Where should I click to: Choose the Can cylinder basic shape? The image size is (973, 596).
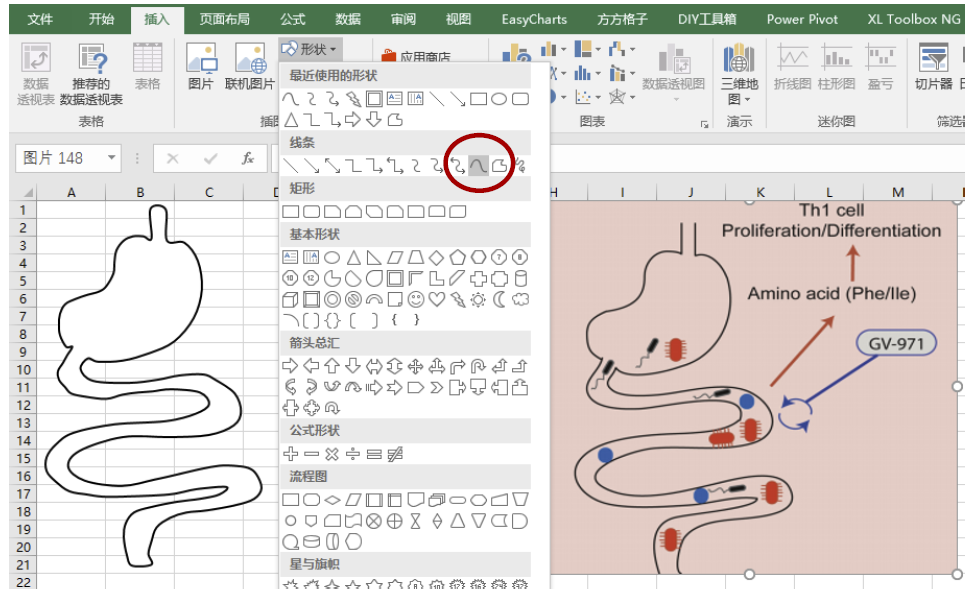(521, 279)
